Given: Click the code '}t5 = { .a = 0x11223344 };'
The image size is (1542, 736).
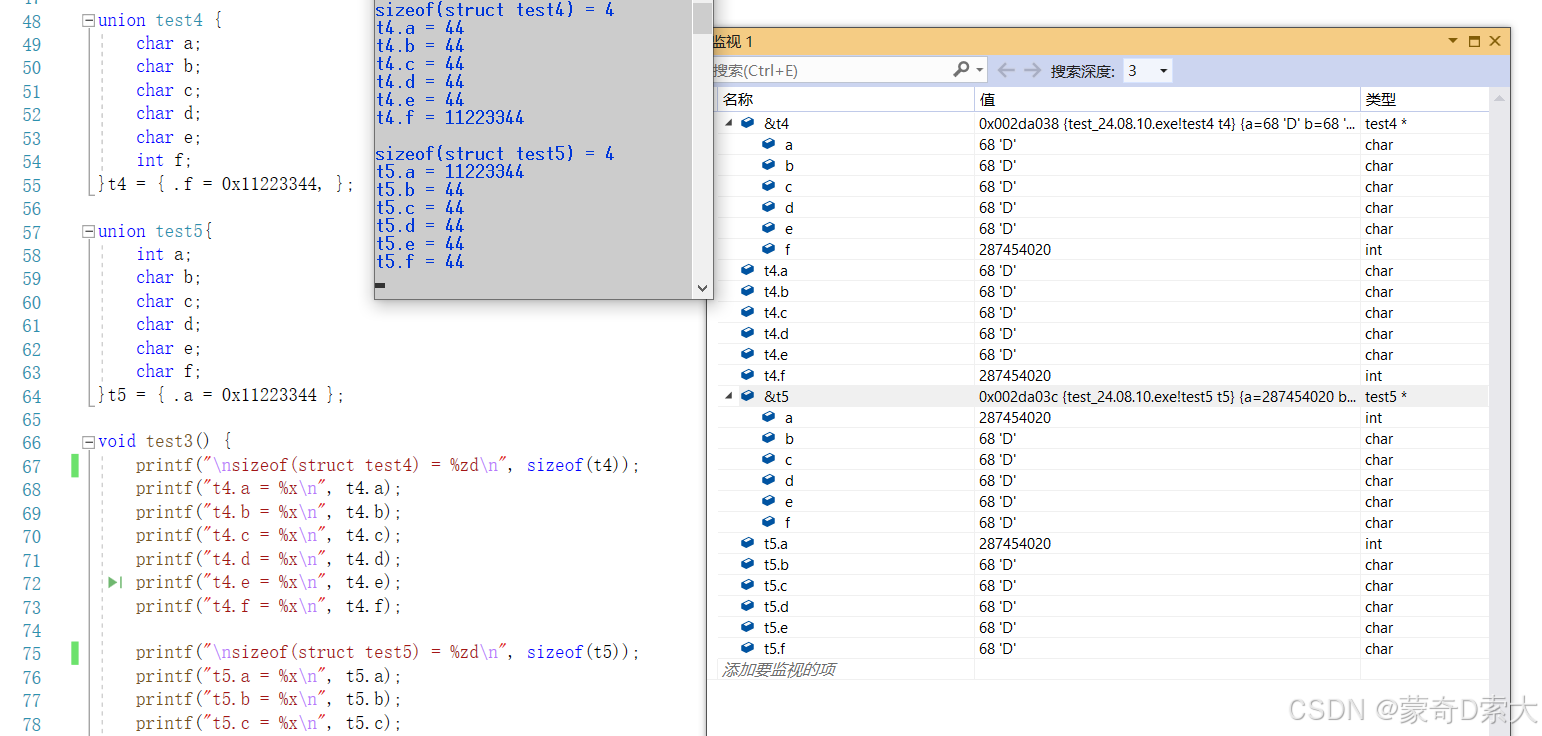Looking at the screenshot, I should click(x=221, y=395).
